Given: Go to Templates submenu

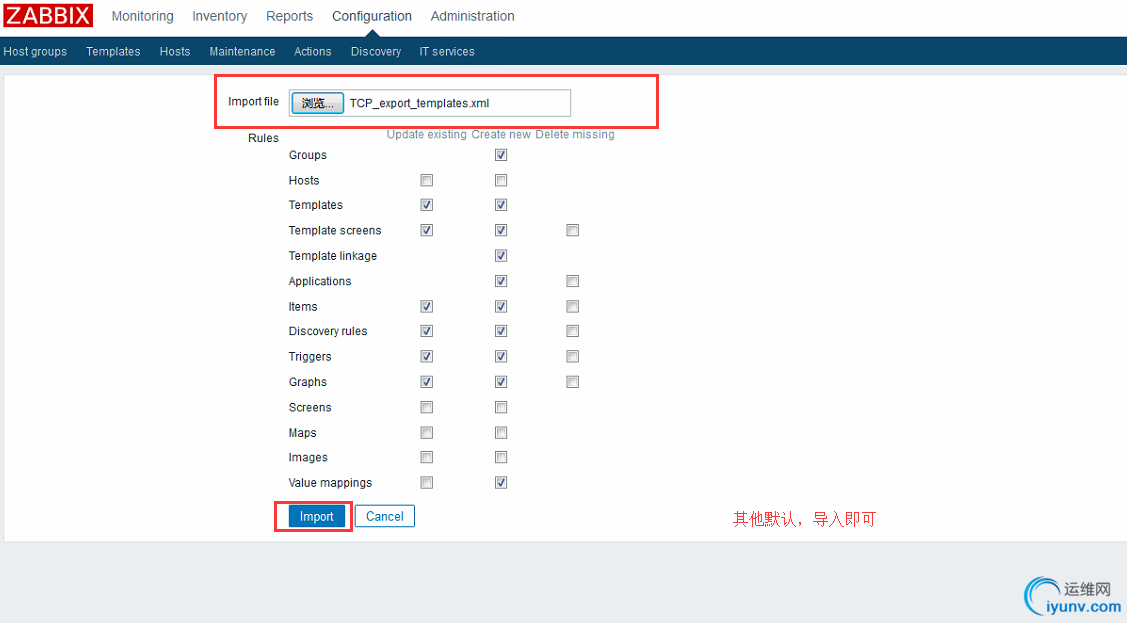Looking at the screenshot, I should [x=113, y=52].
